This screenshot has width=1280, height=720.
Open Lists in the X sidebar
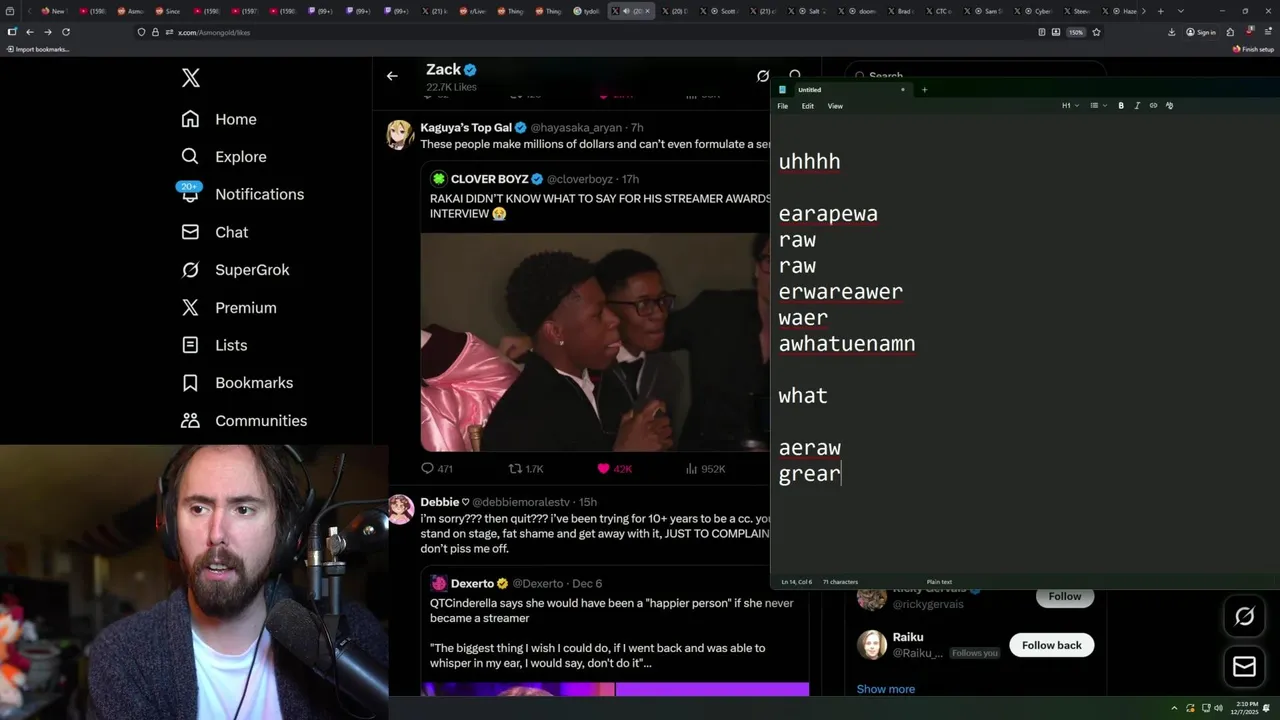coord(214,345)
